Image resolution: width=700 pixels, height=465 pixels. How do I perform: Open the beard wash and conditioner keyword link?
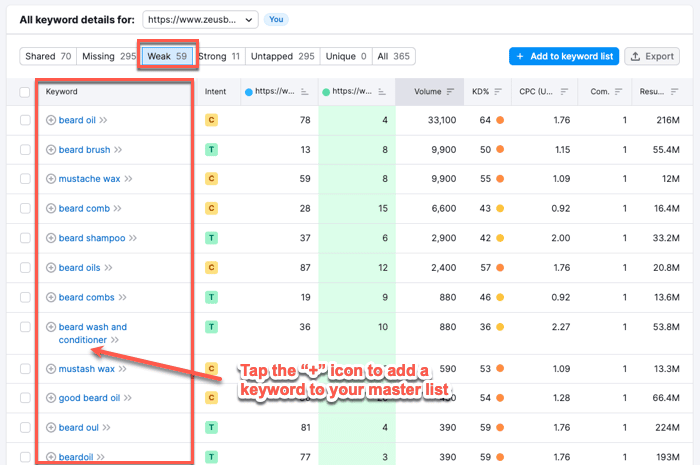(92, 327)
